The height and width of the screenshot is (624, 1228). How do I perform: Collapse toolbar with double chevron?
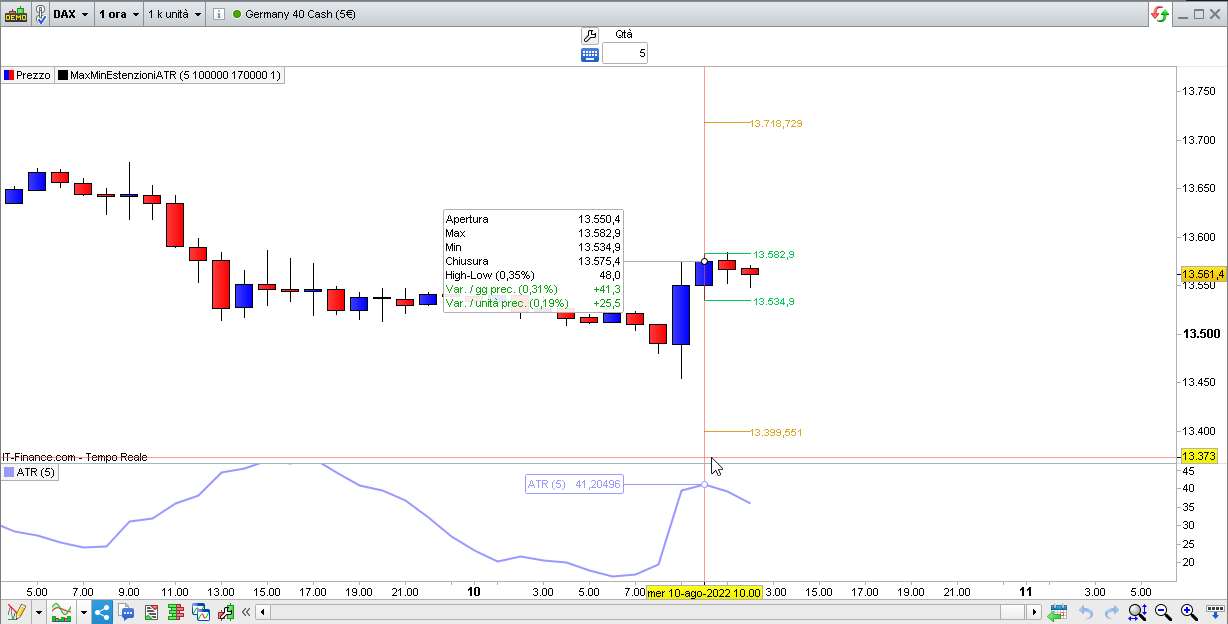point(246,612)
